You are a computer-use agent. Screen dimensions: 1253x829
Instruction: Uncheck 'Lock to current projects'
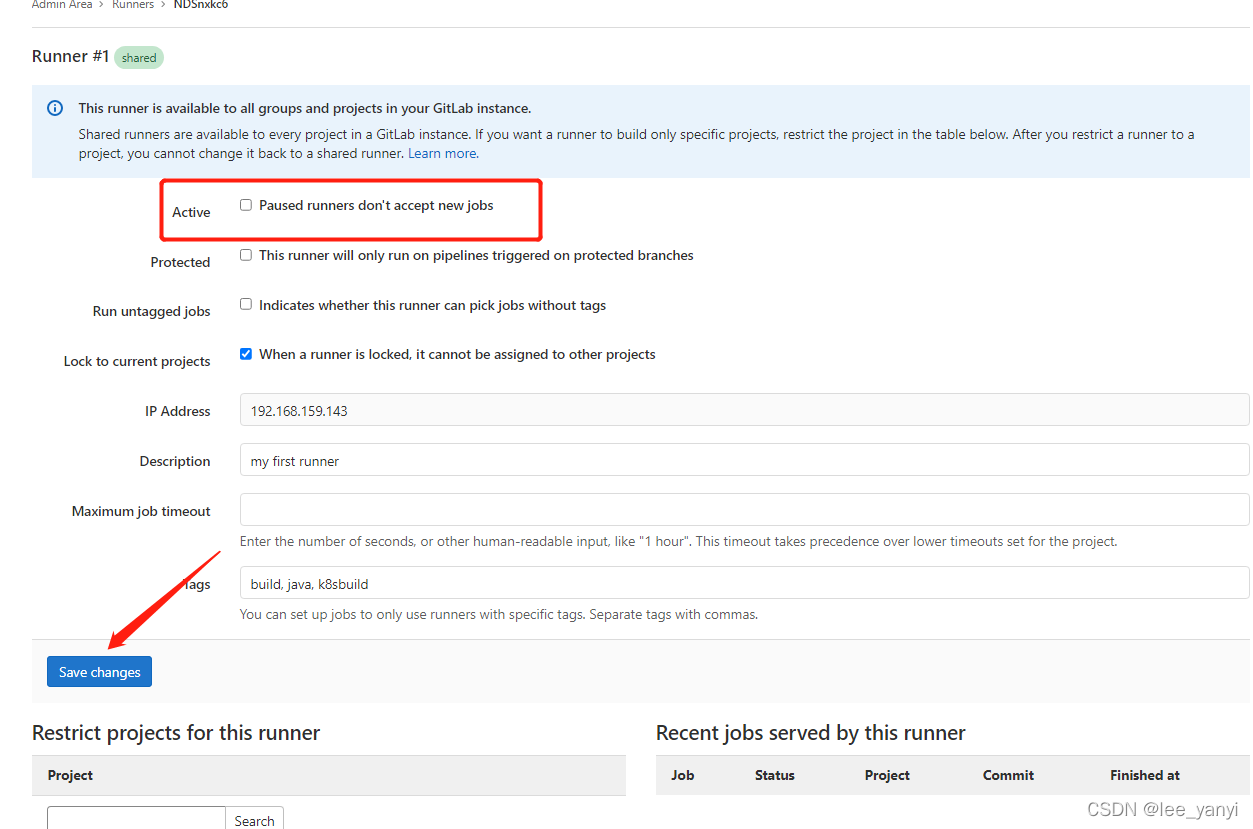(245, 353)
